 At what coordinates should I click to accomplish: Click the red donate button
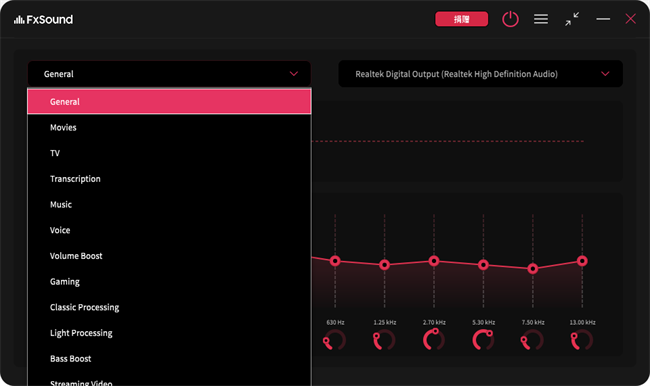[x=461, y=19]
